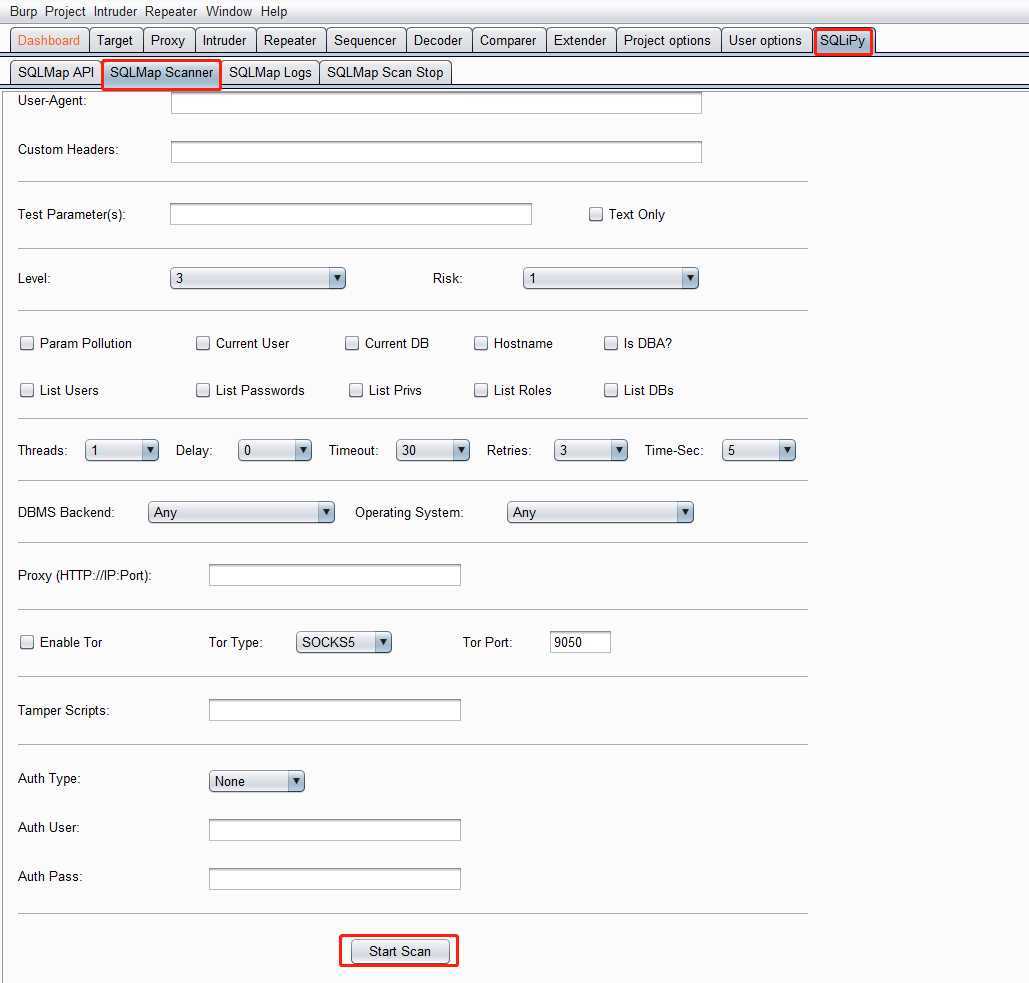Click the Auth User text field

(335, 830)
